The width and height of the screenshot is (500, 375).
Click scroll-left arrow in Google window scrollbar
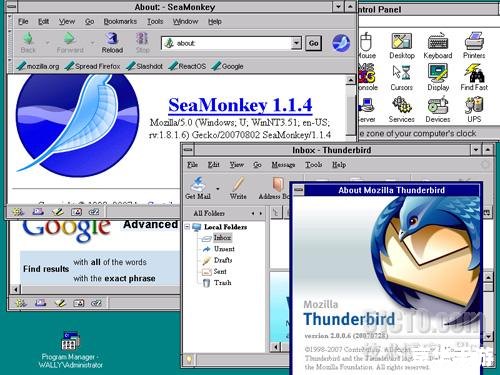click(x=15, y=289)
